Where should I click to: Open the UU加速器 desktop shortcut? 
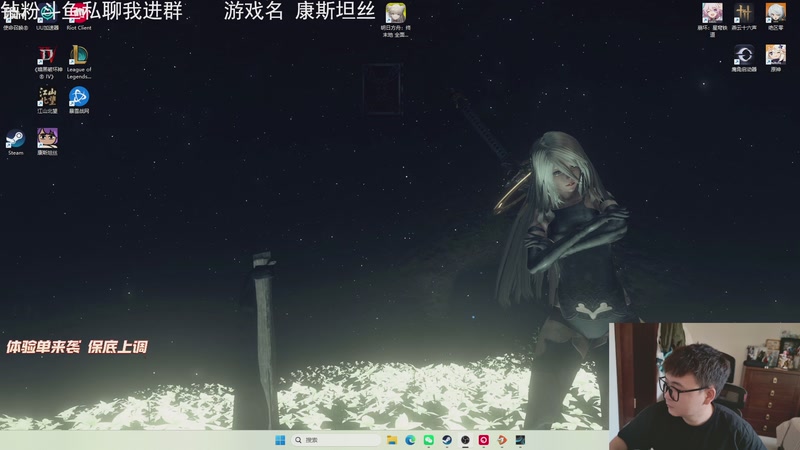coord(47,16)
